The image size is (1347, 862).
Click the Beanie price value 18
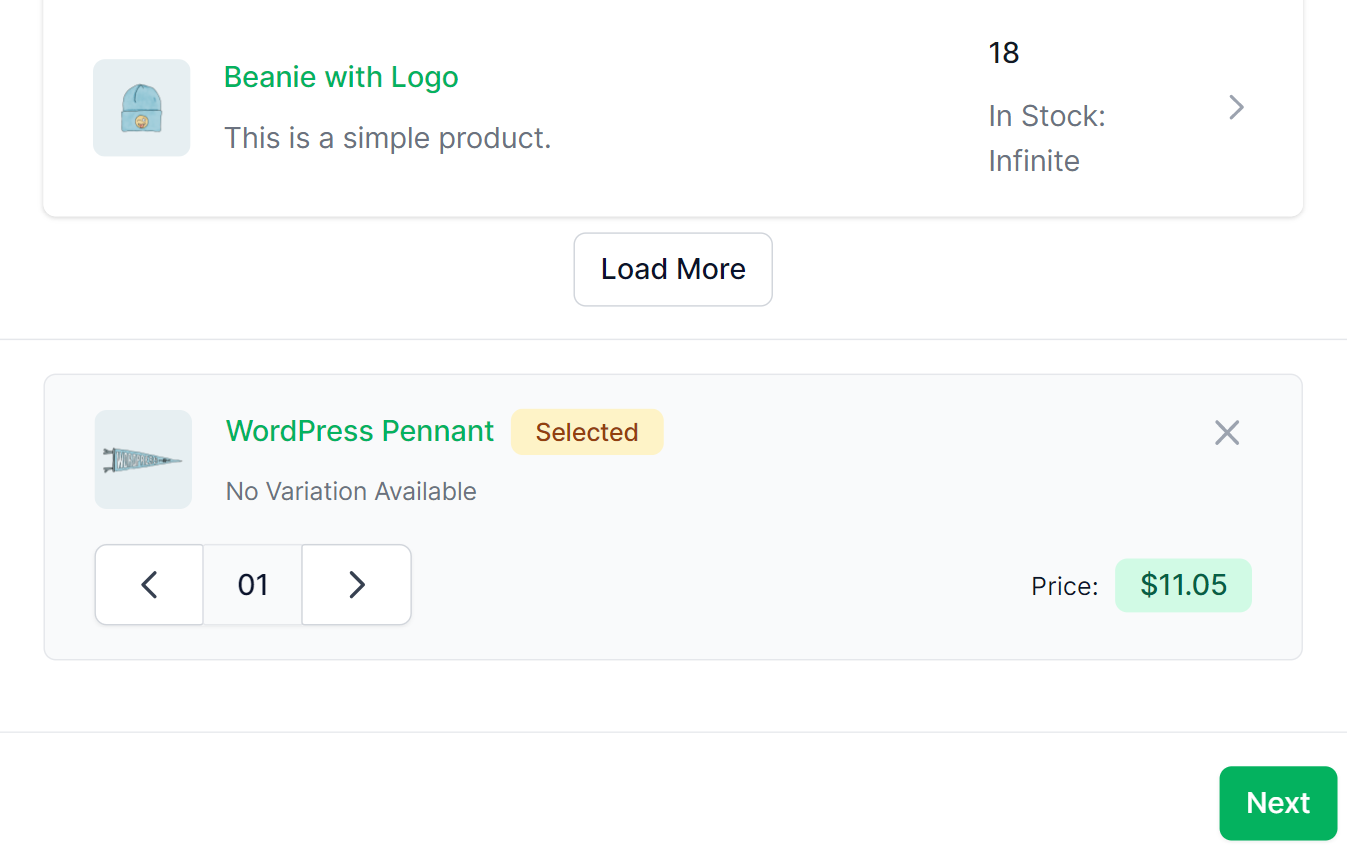[1004, 53]
